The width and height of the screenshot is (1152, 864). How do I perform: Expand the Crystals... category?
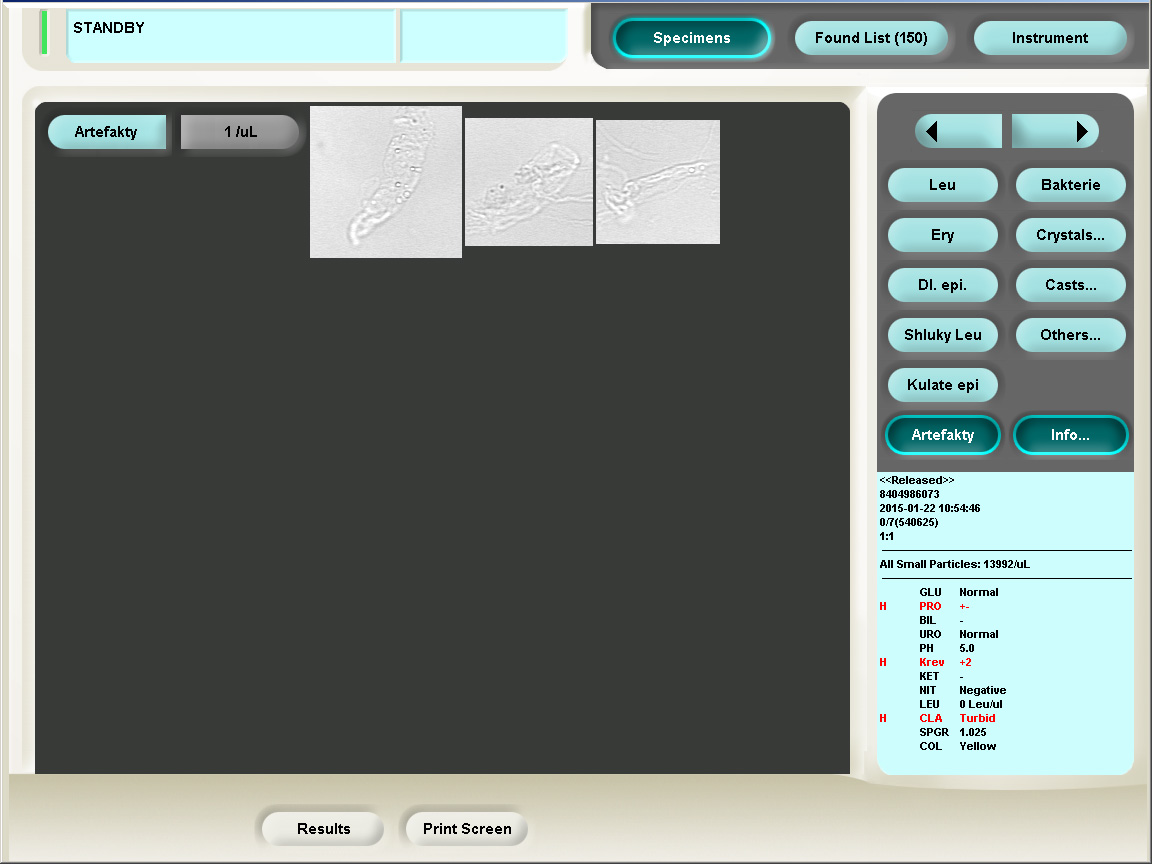point(1070,235)
